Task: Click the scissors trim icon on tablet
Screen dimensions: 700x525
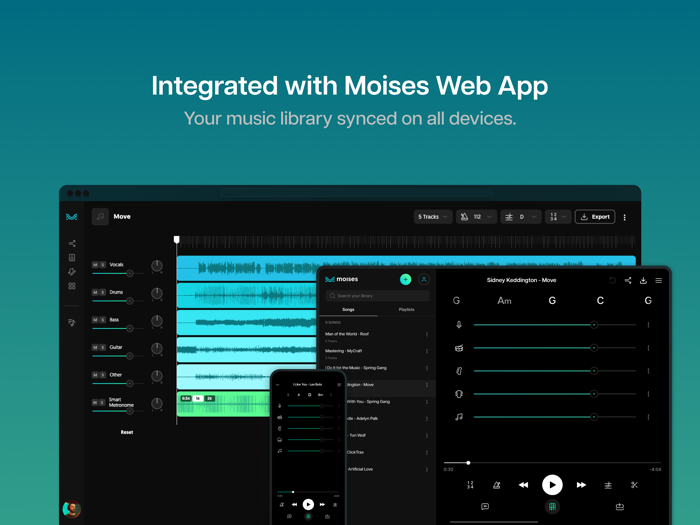Action: 634,485
